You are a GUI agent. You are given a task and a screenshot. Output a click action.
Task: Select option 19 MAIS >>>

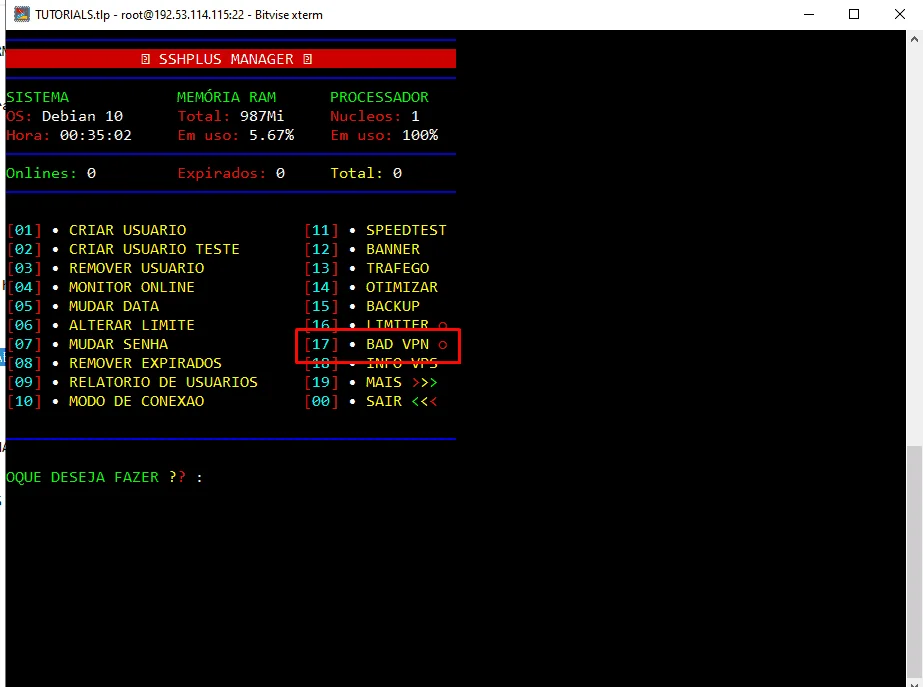click(x=371, y=382)
